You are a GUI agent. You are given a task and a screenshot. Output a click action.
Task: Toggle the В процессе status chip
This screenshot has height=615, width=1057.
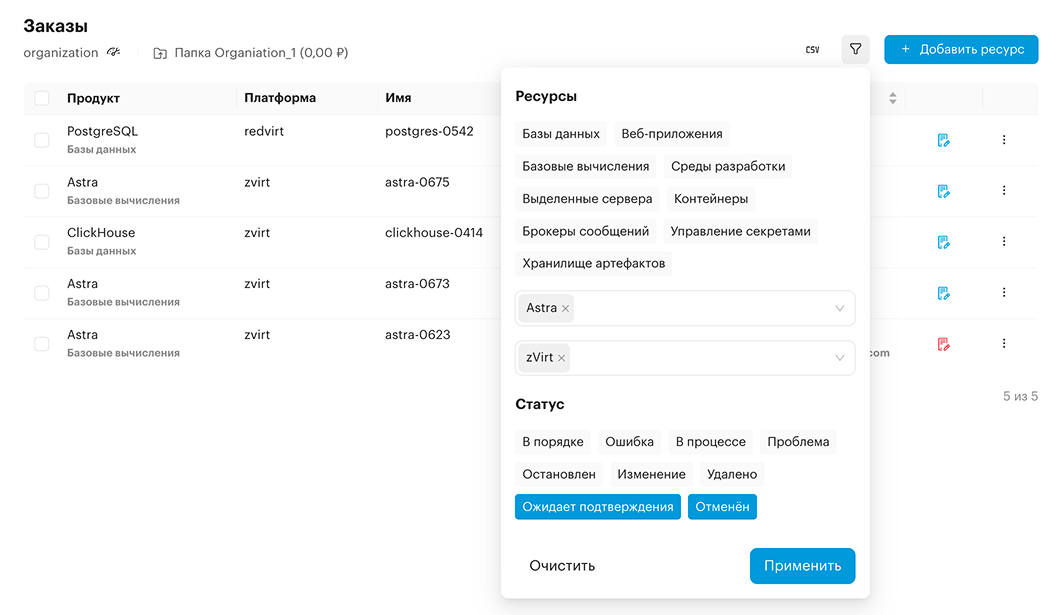point(711,442)
